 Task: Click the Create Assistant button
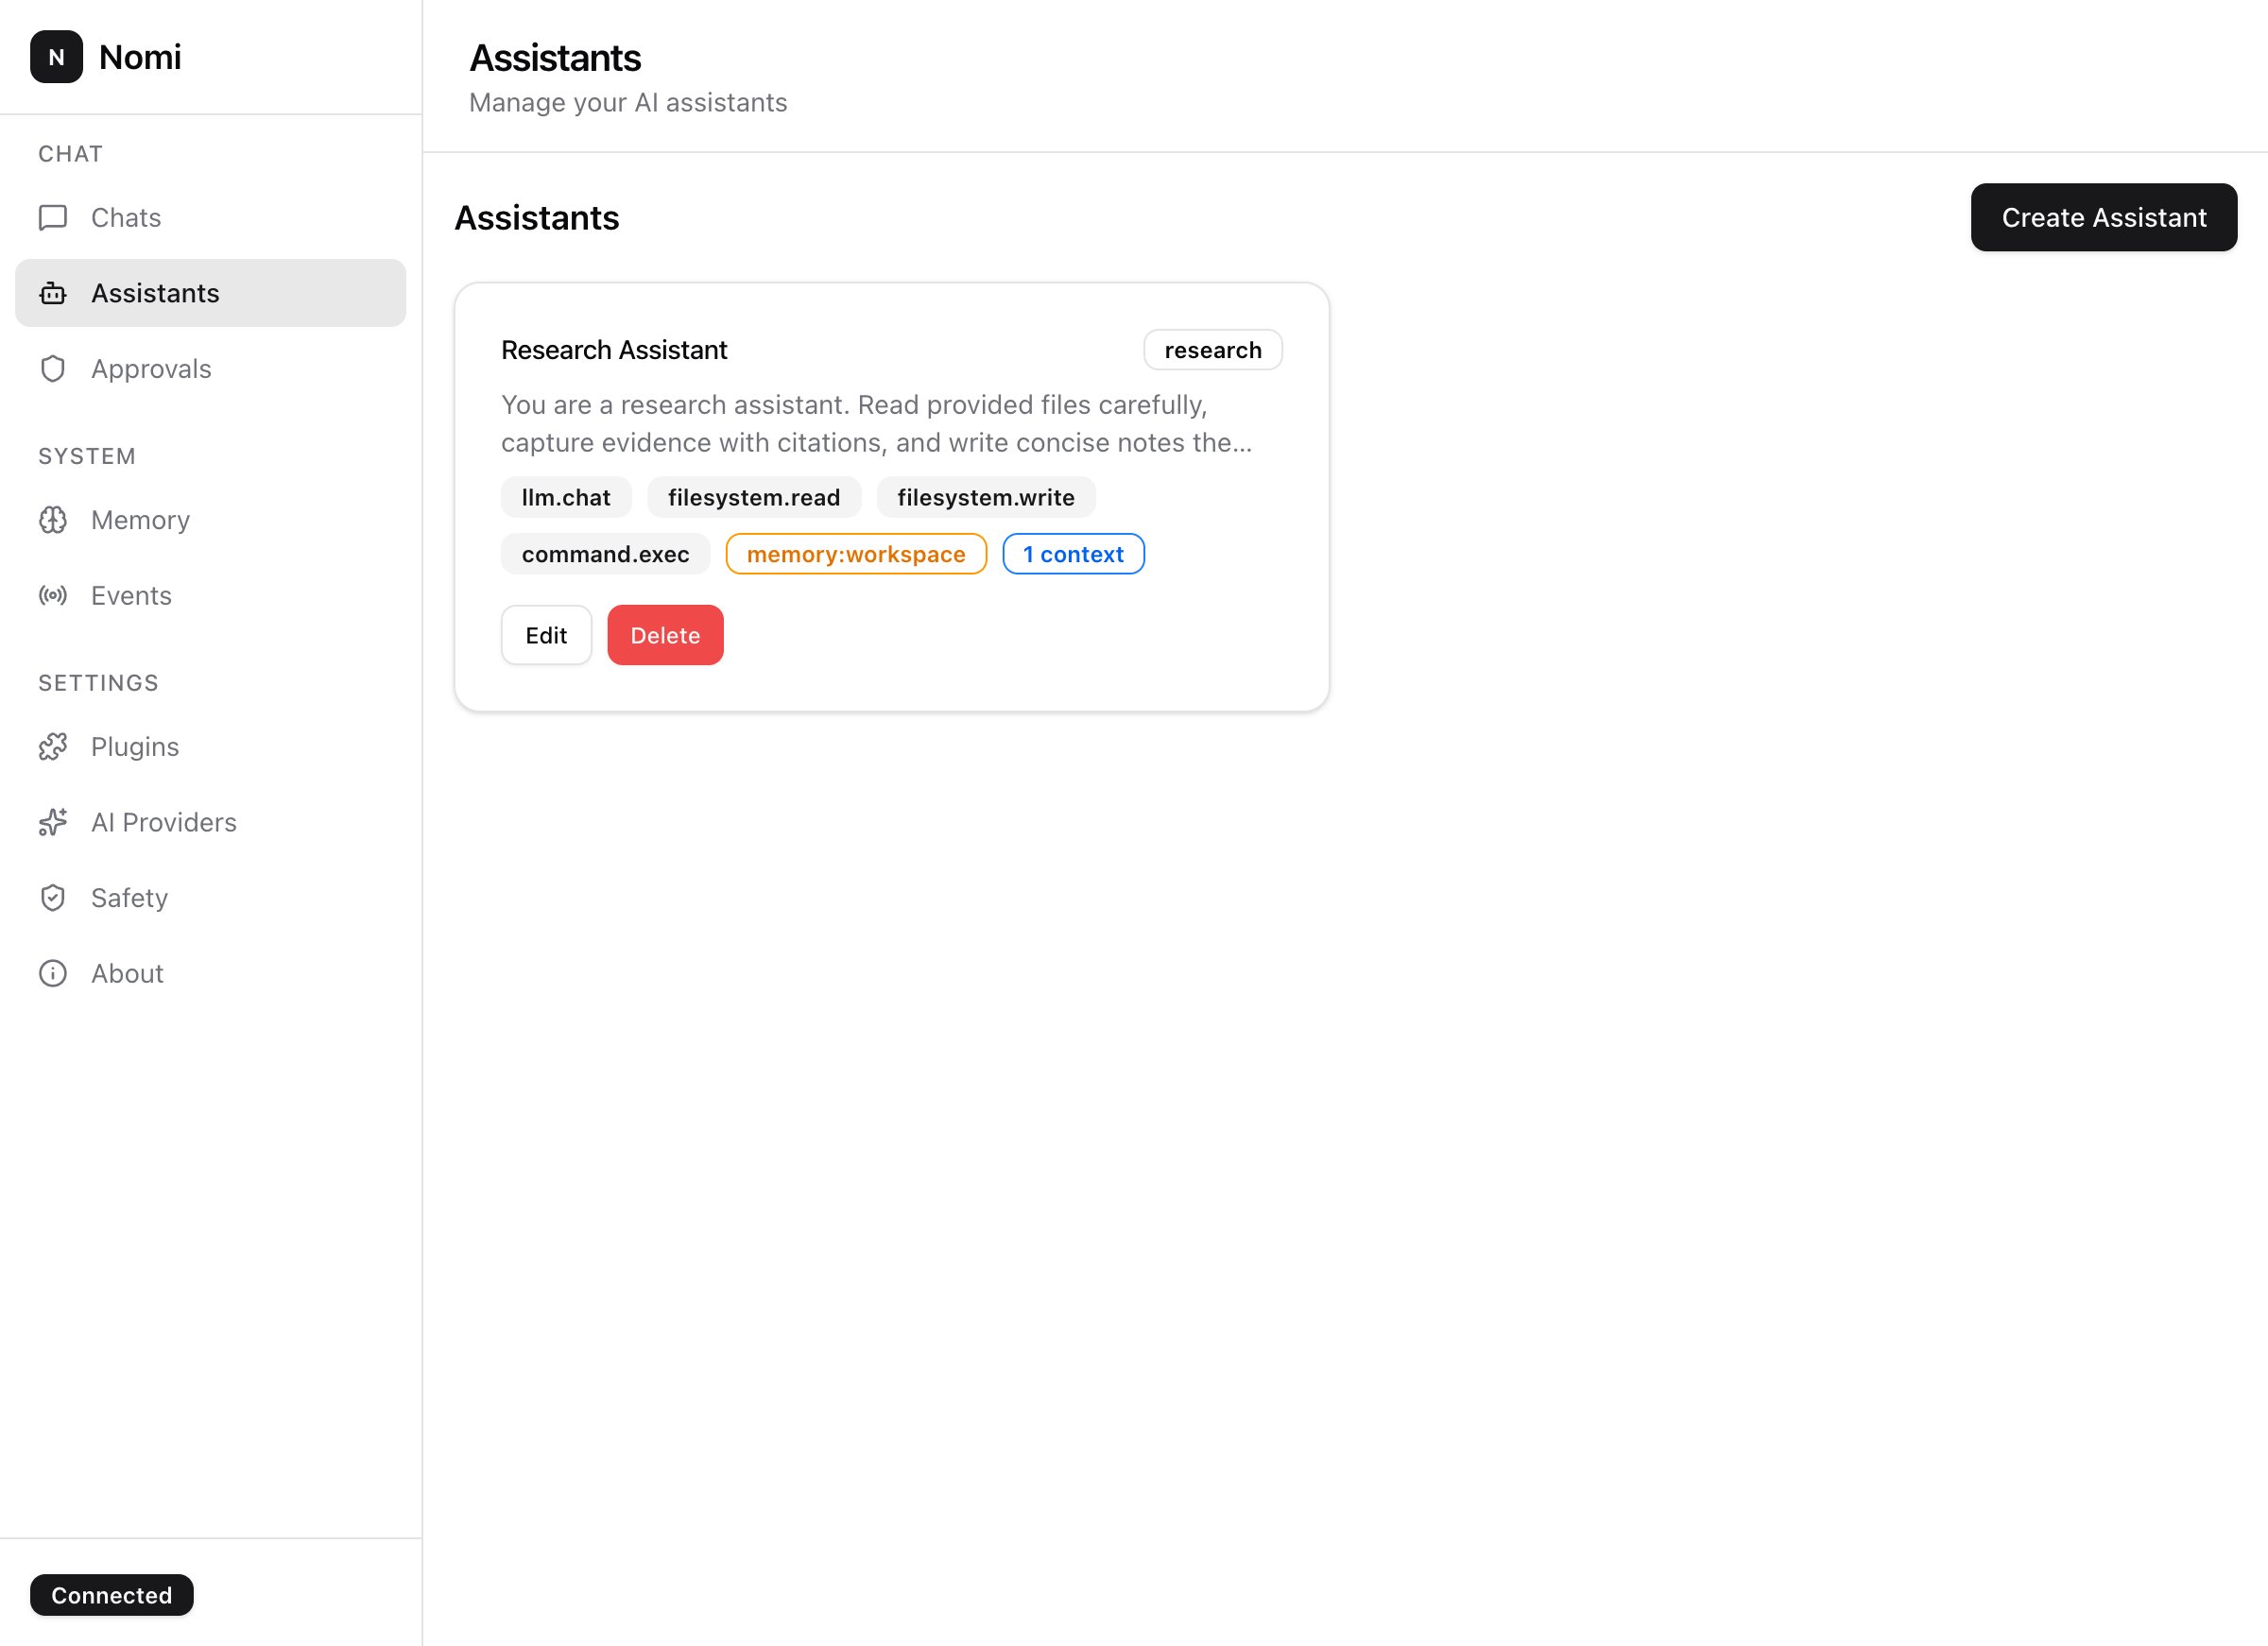[x=2103, y=217]
